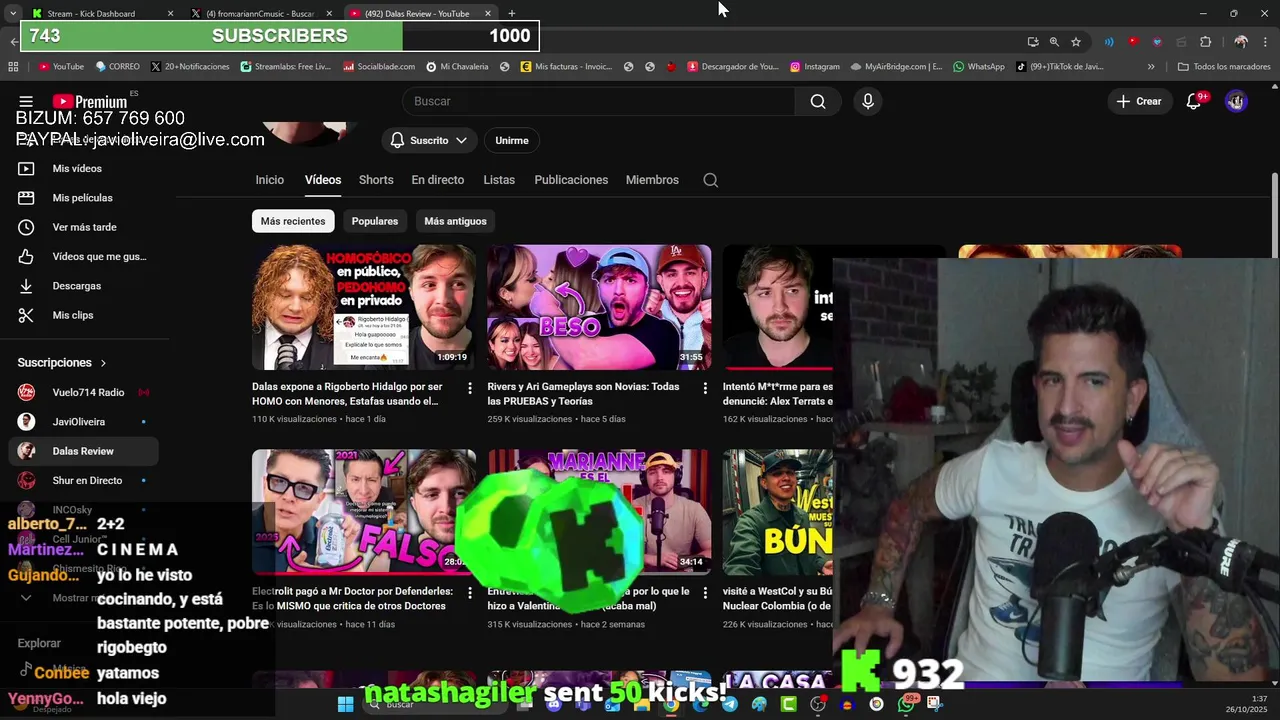Open video titled Rivers y Ari Gameplays son Novias
Viewport: 1280px width, 720px height.
tap(583, 394)
